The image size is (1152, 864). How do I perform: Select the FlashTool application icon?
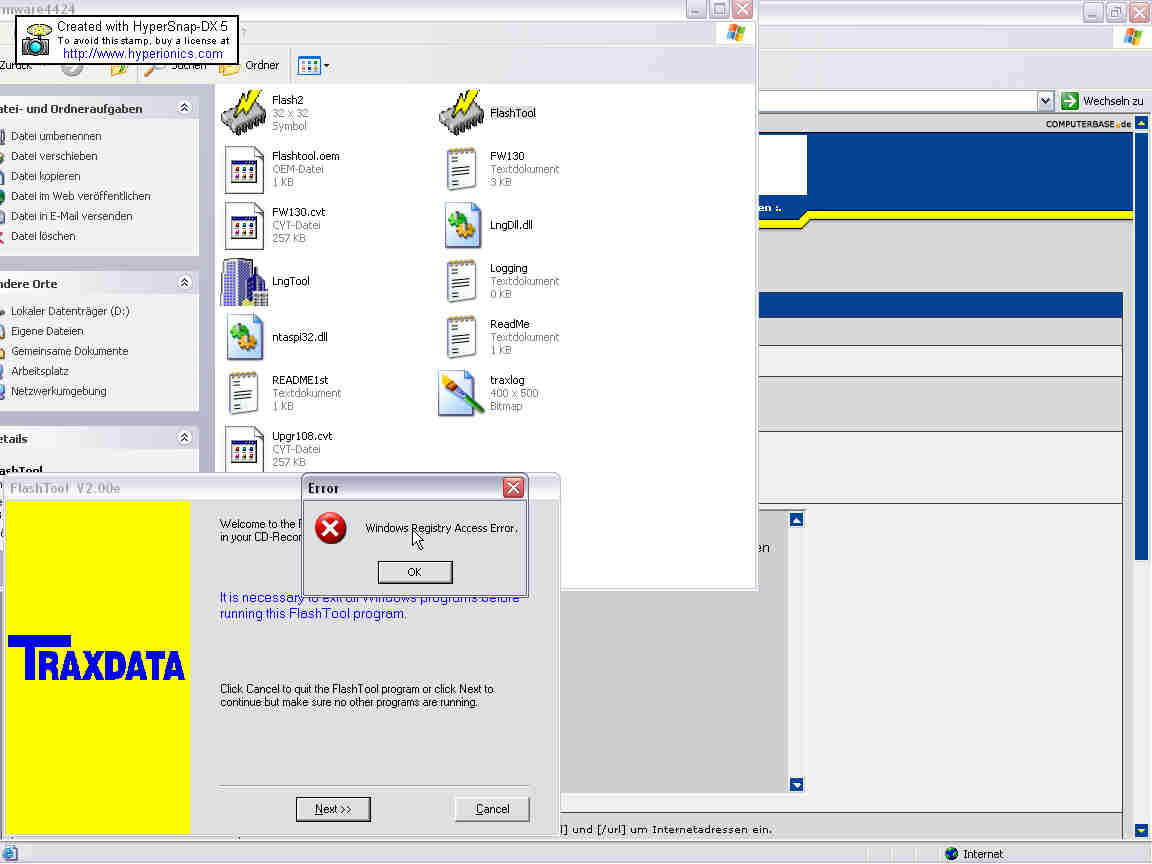[461, 112]
